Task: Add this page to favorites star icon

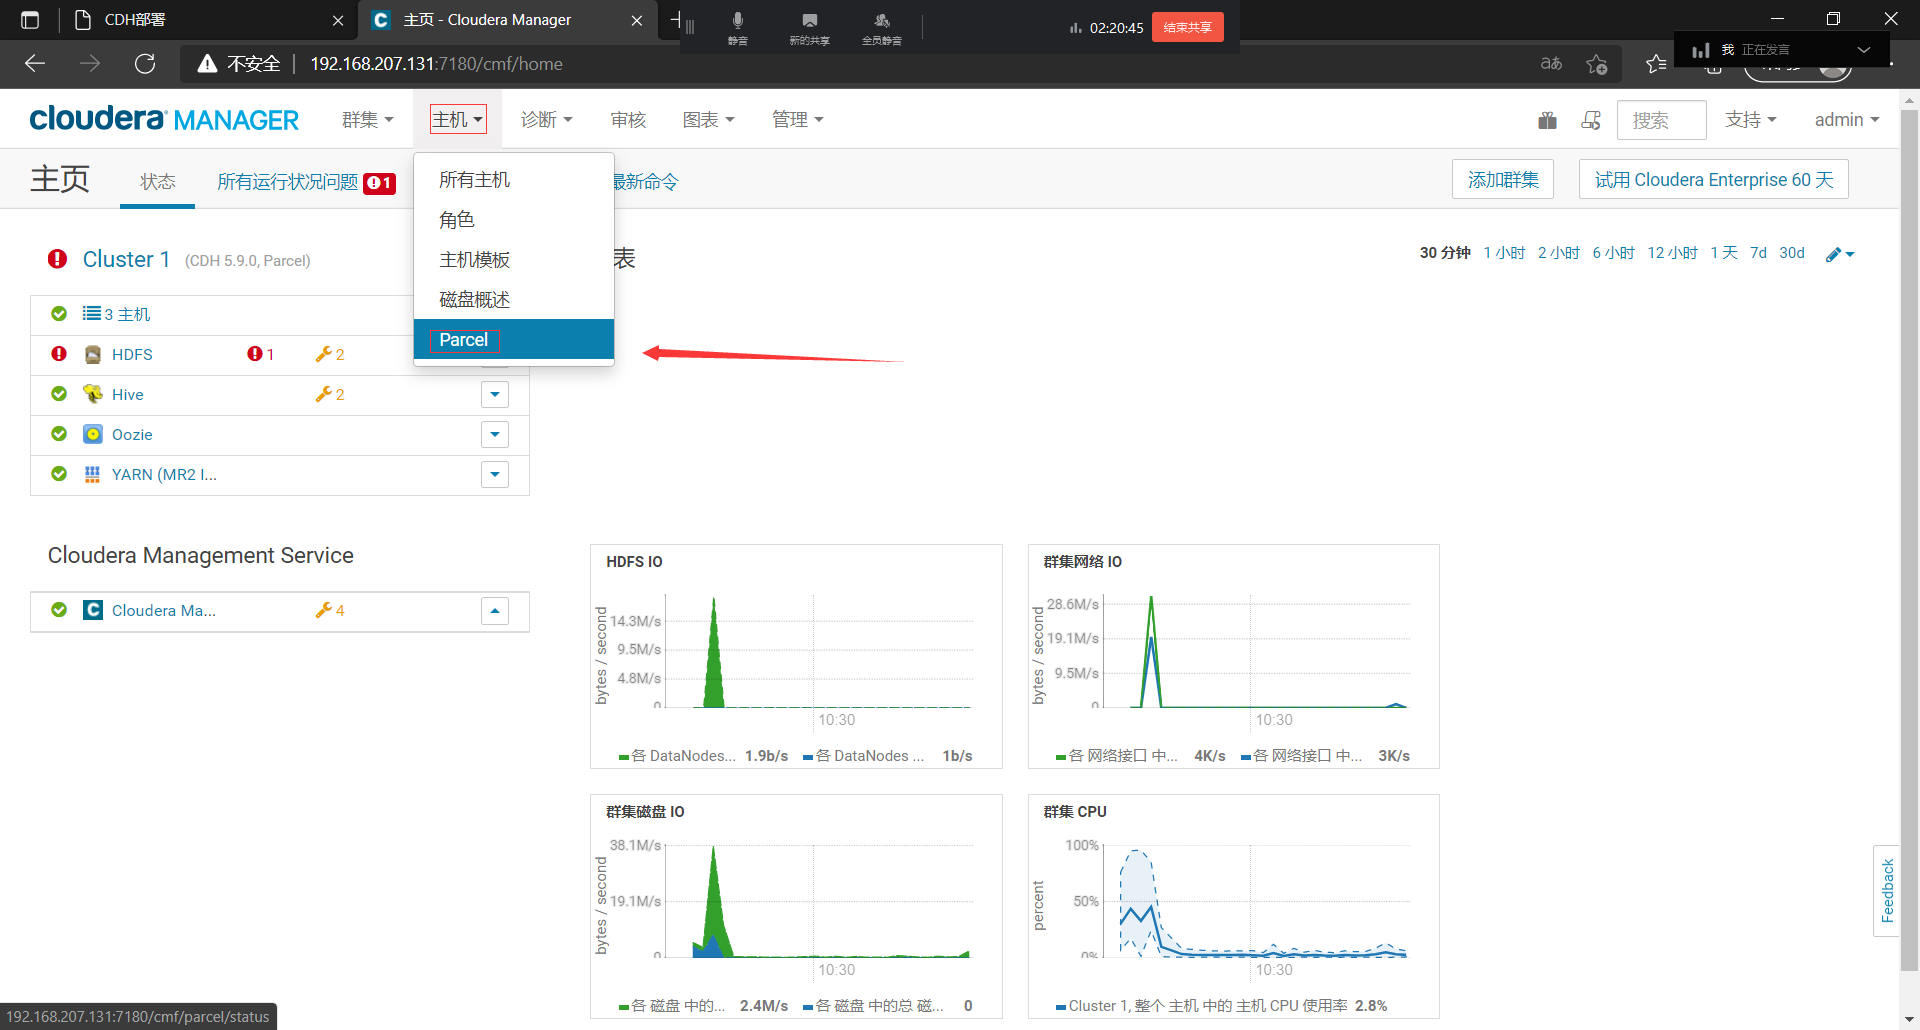Action: tap(1597, 64)
